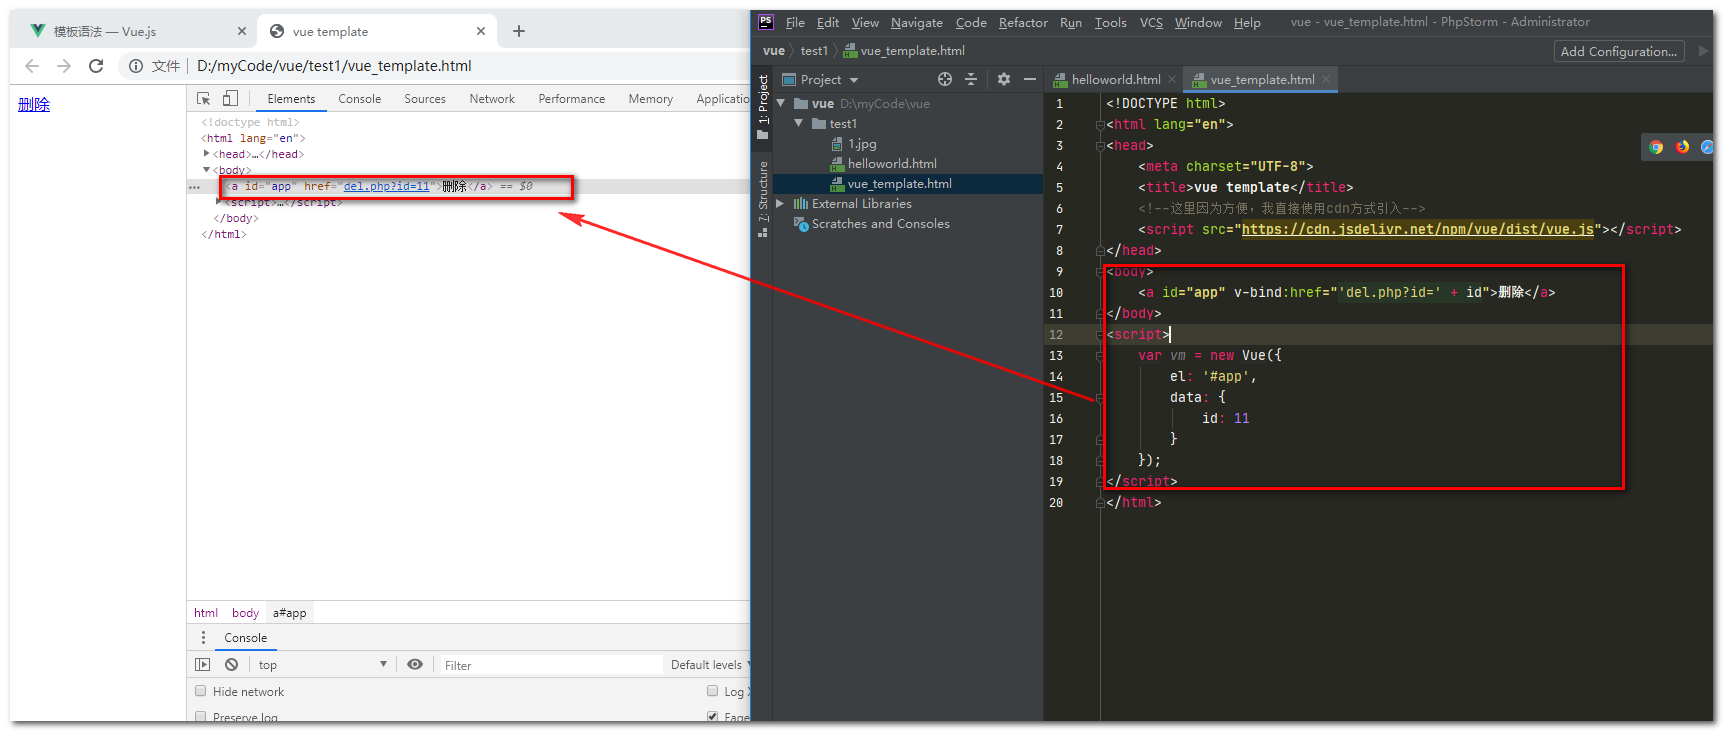
Task: Switch to DevTools Network tab
Action: click(x=492, y=99)
